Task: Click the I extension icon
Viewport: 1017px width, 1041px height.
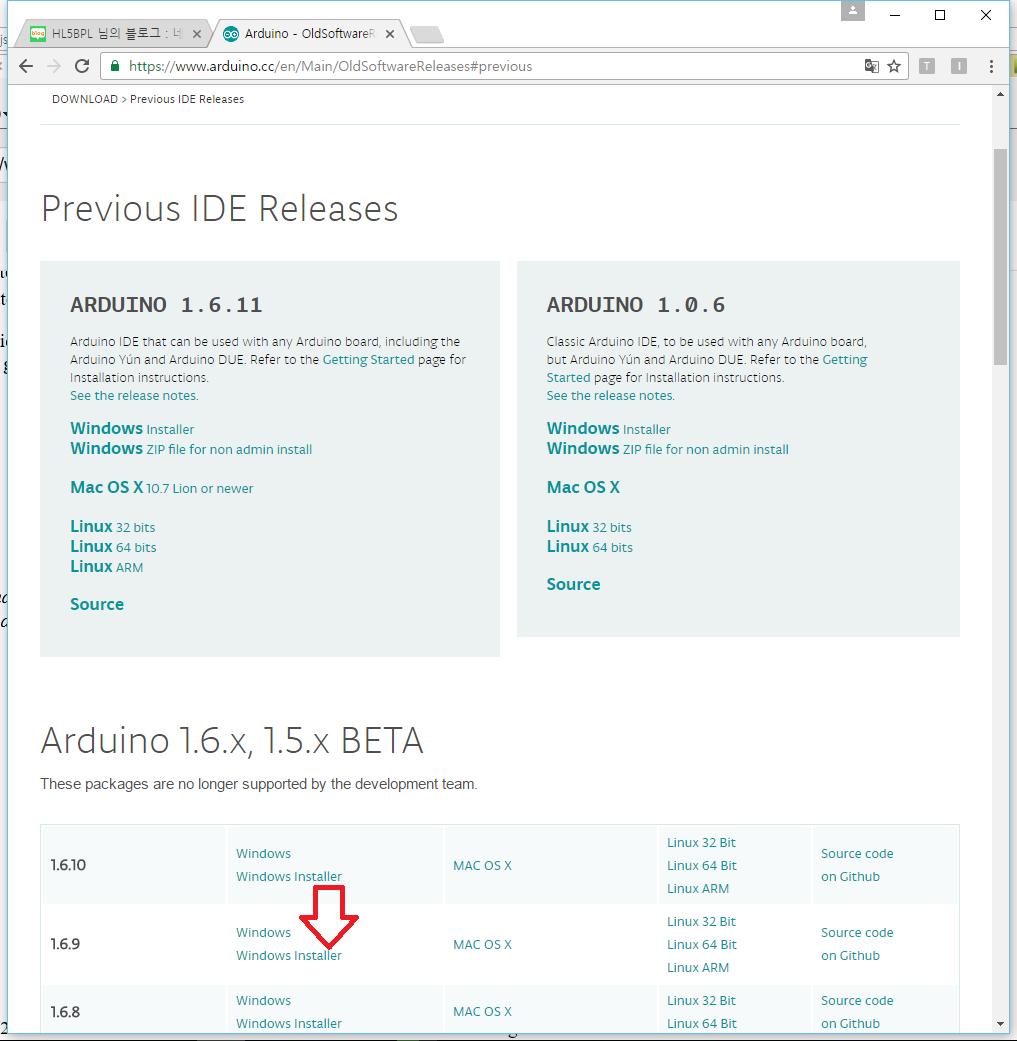Action: pos(959,66)
